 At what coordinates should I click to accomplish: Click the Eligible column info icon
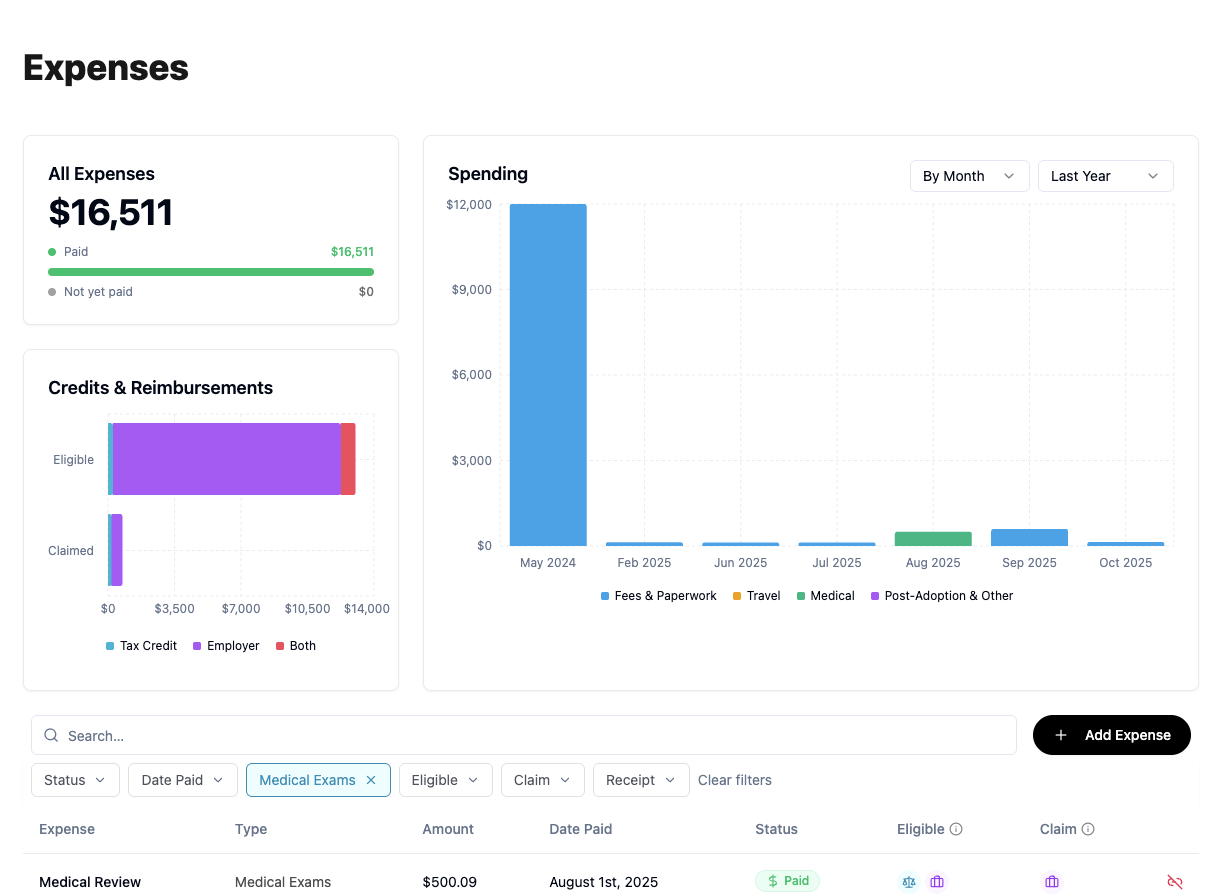click(956, 829)
